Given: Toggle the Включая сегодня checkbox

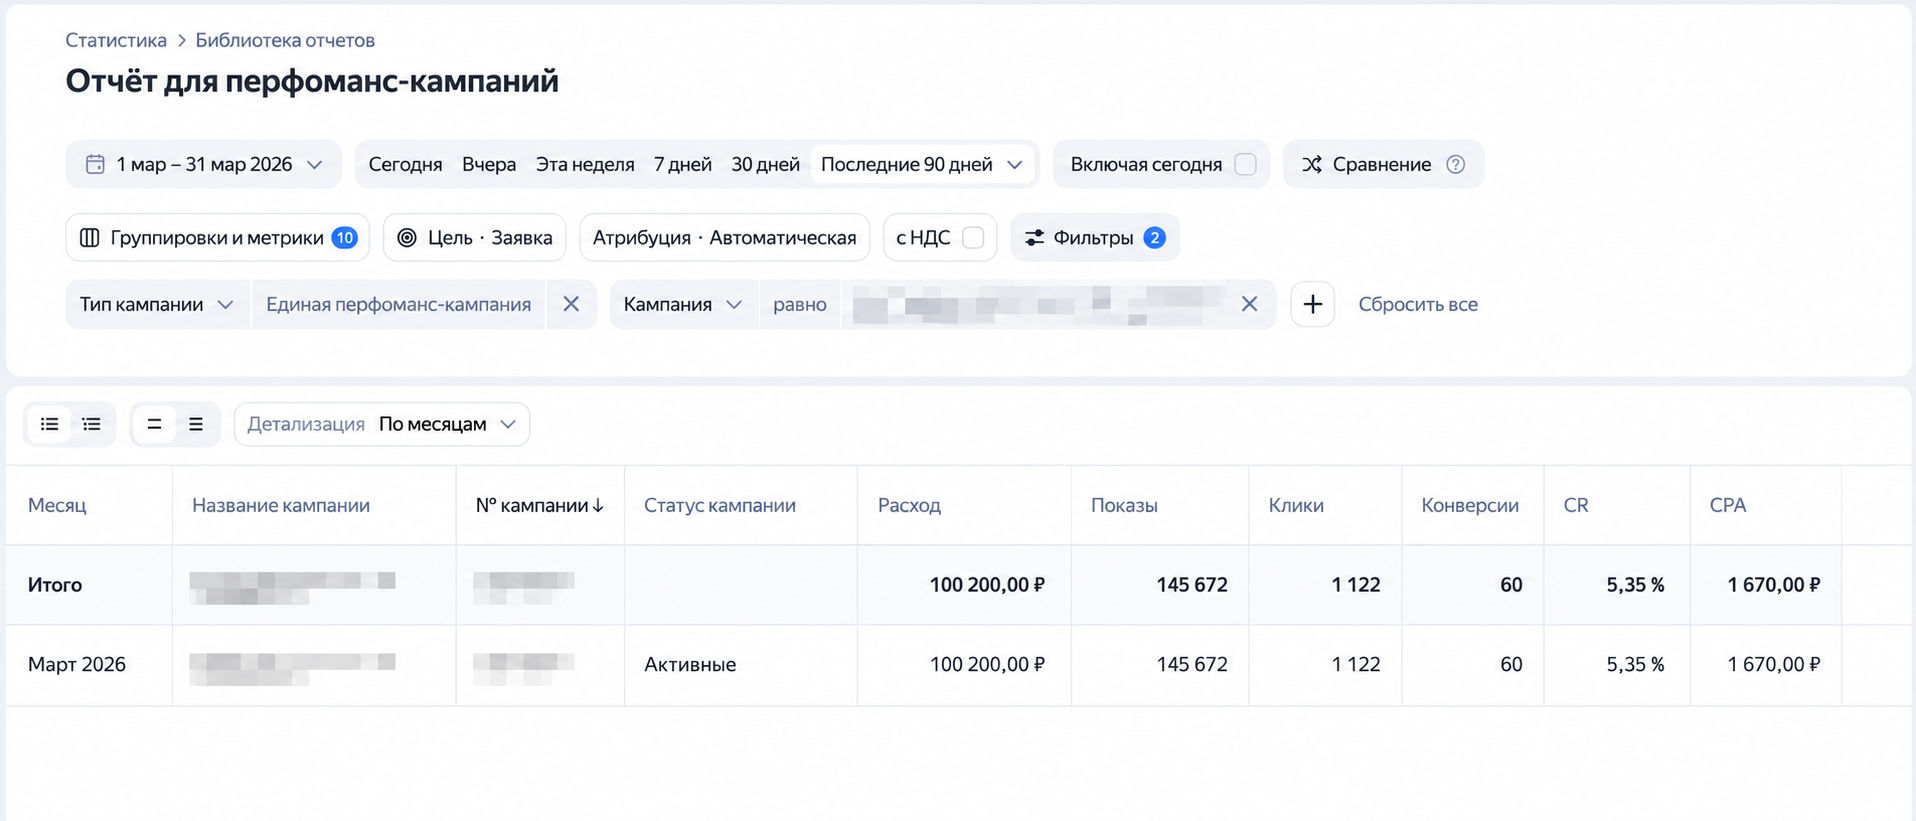Looking at the screenshot, I should [1245, 164].
